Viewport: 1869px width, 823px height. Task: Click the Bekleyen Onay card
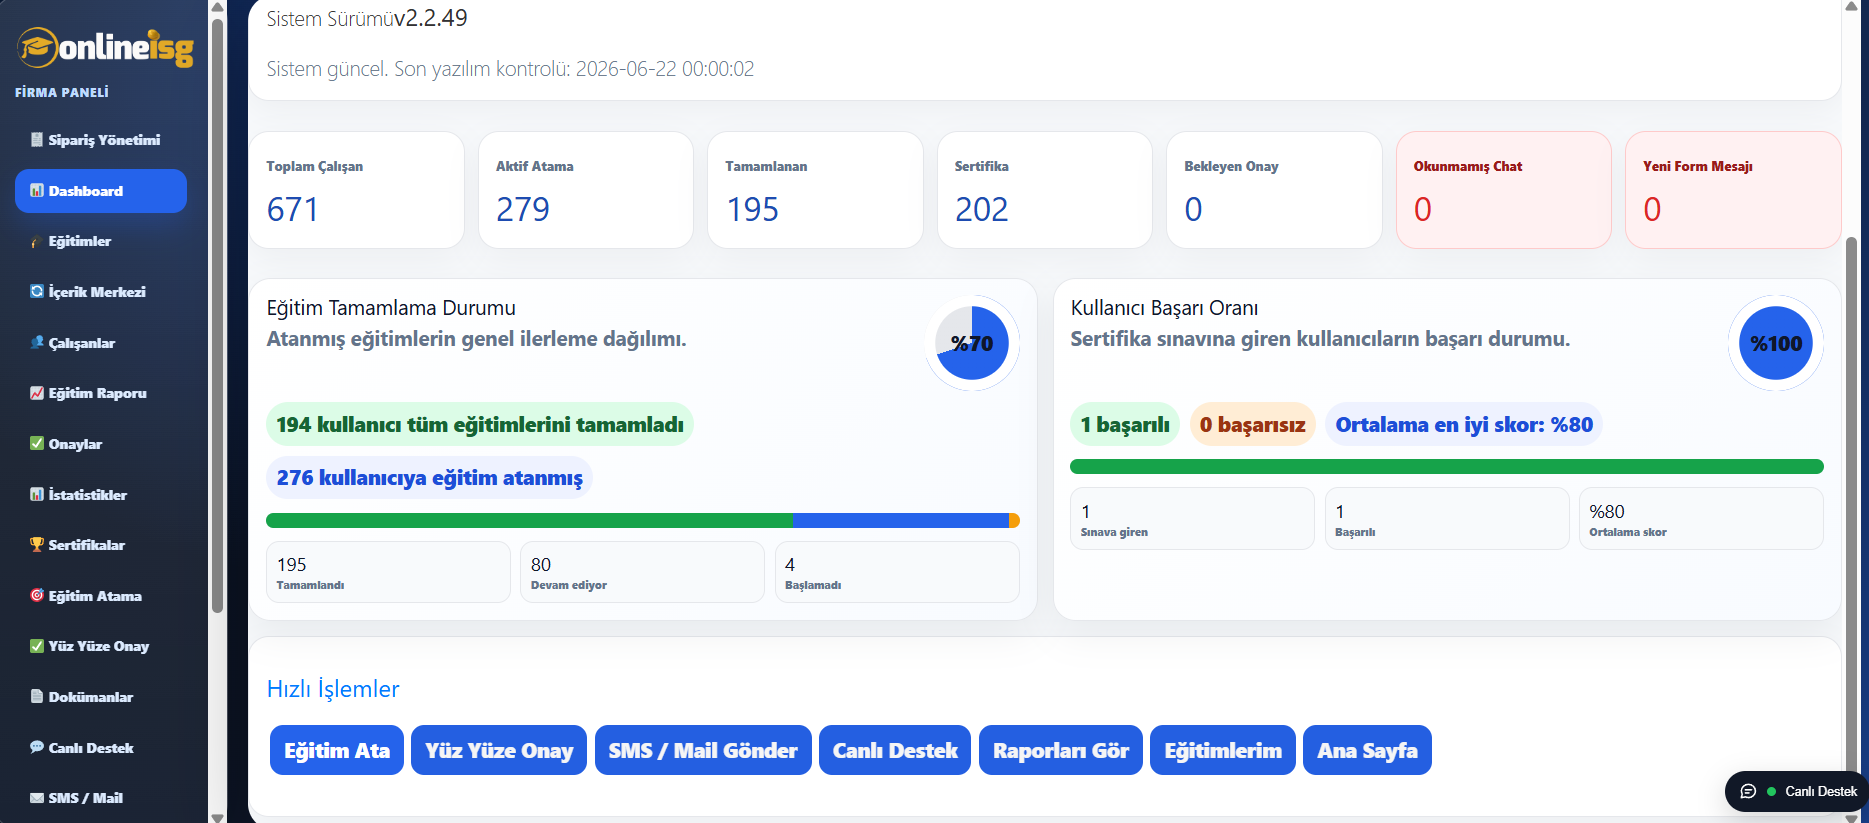point(1274,190)
